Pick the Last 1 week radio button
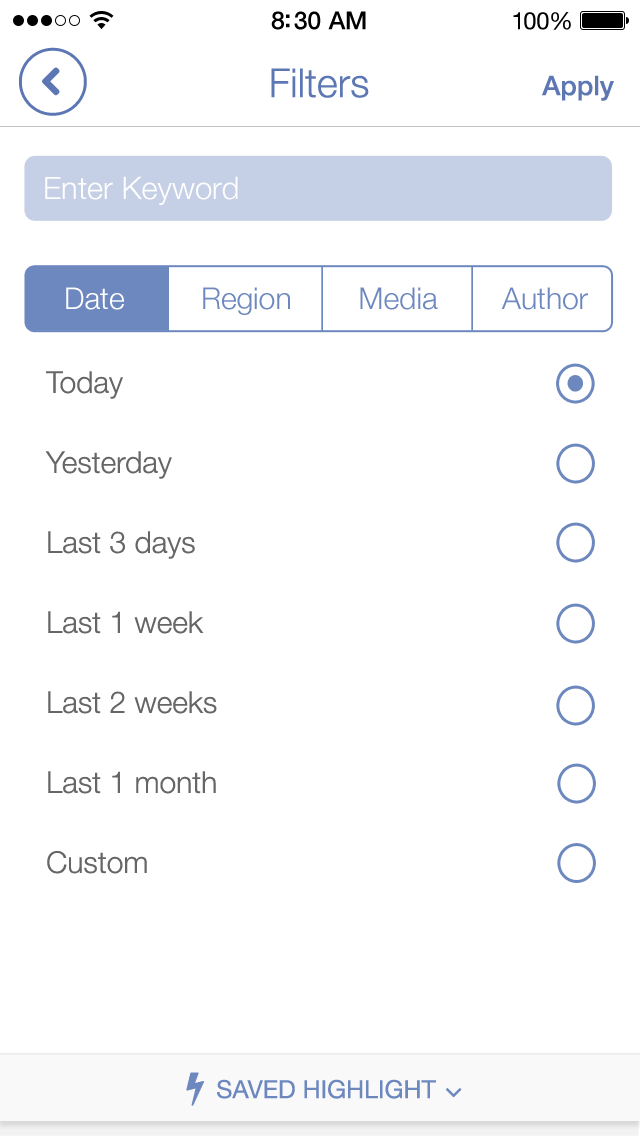 click(575, 624)
